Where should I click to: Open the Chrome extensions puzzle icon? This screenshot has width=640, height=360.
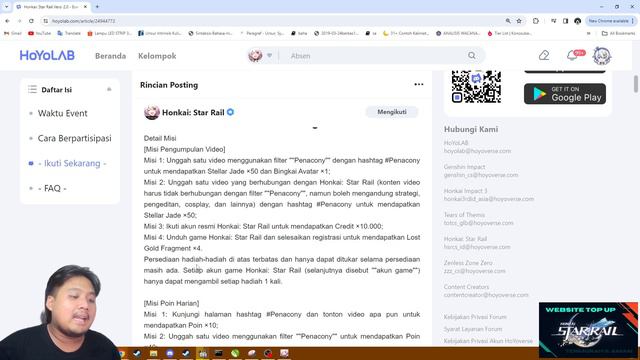[x=536, y=21]
